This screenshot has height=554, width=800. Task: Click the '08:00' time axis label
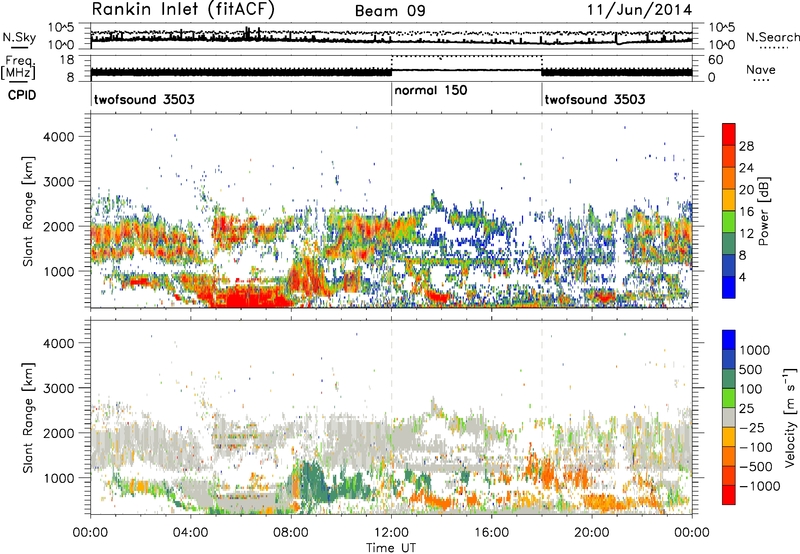point(291,533)
